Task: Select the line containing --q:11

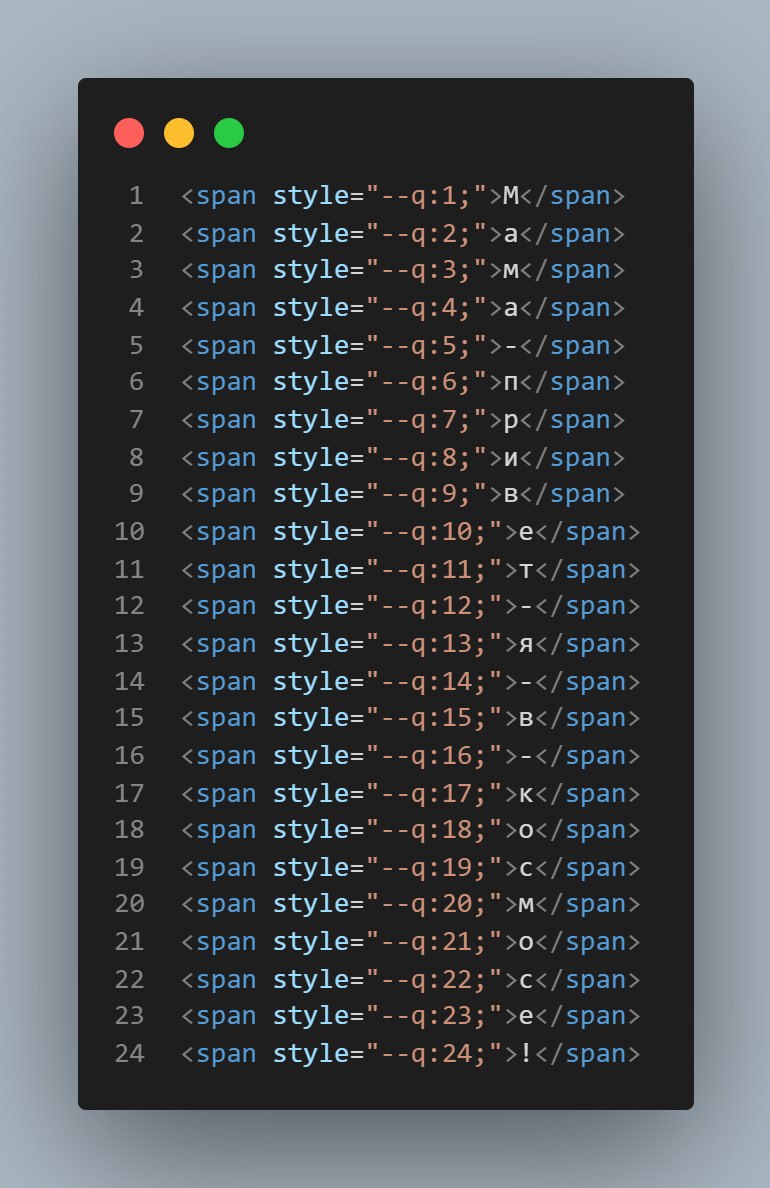Action: click(410, 570)
